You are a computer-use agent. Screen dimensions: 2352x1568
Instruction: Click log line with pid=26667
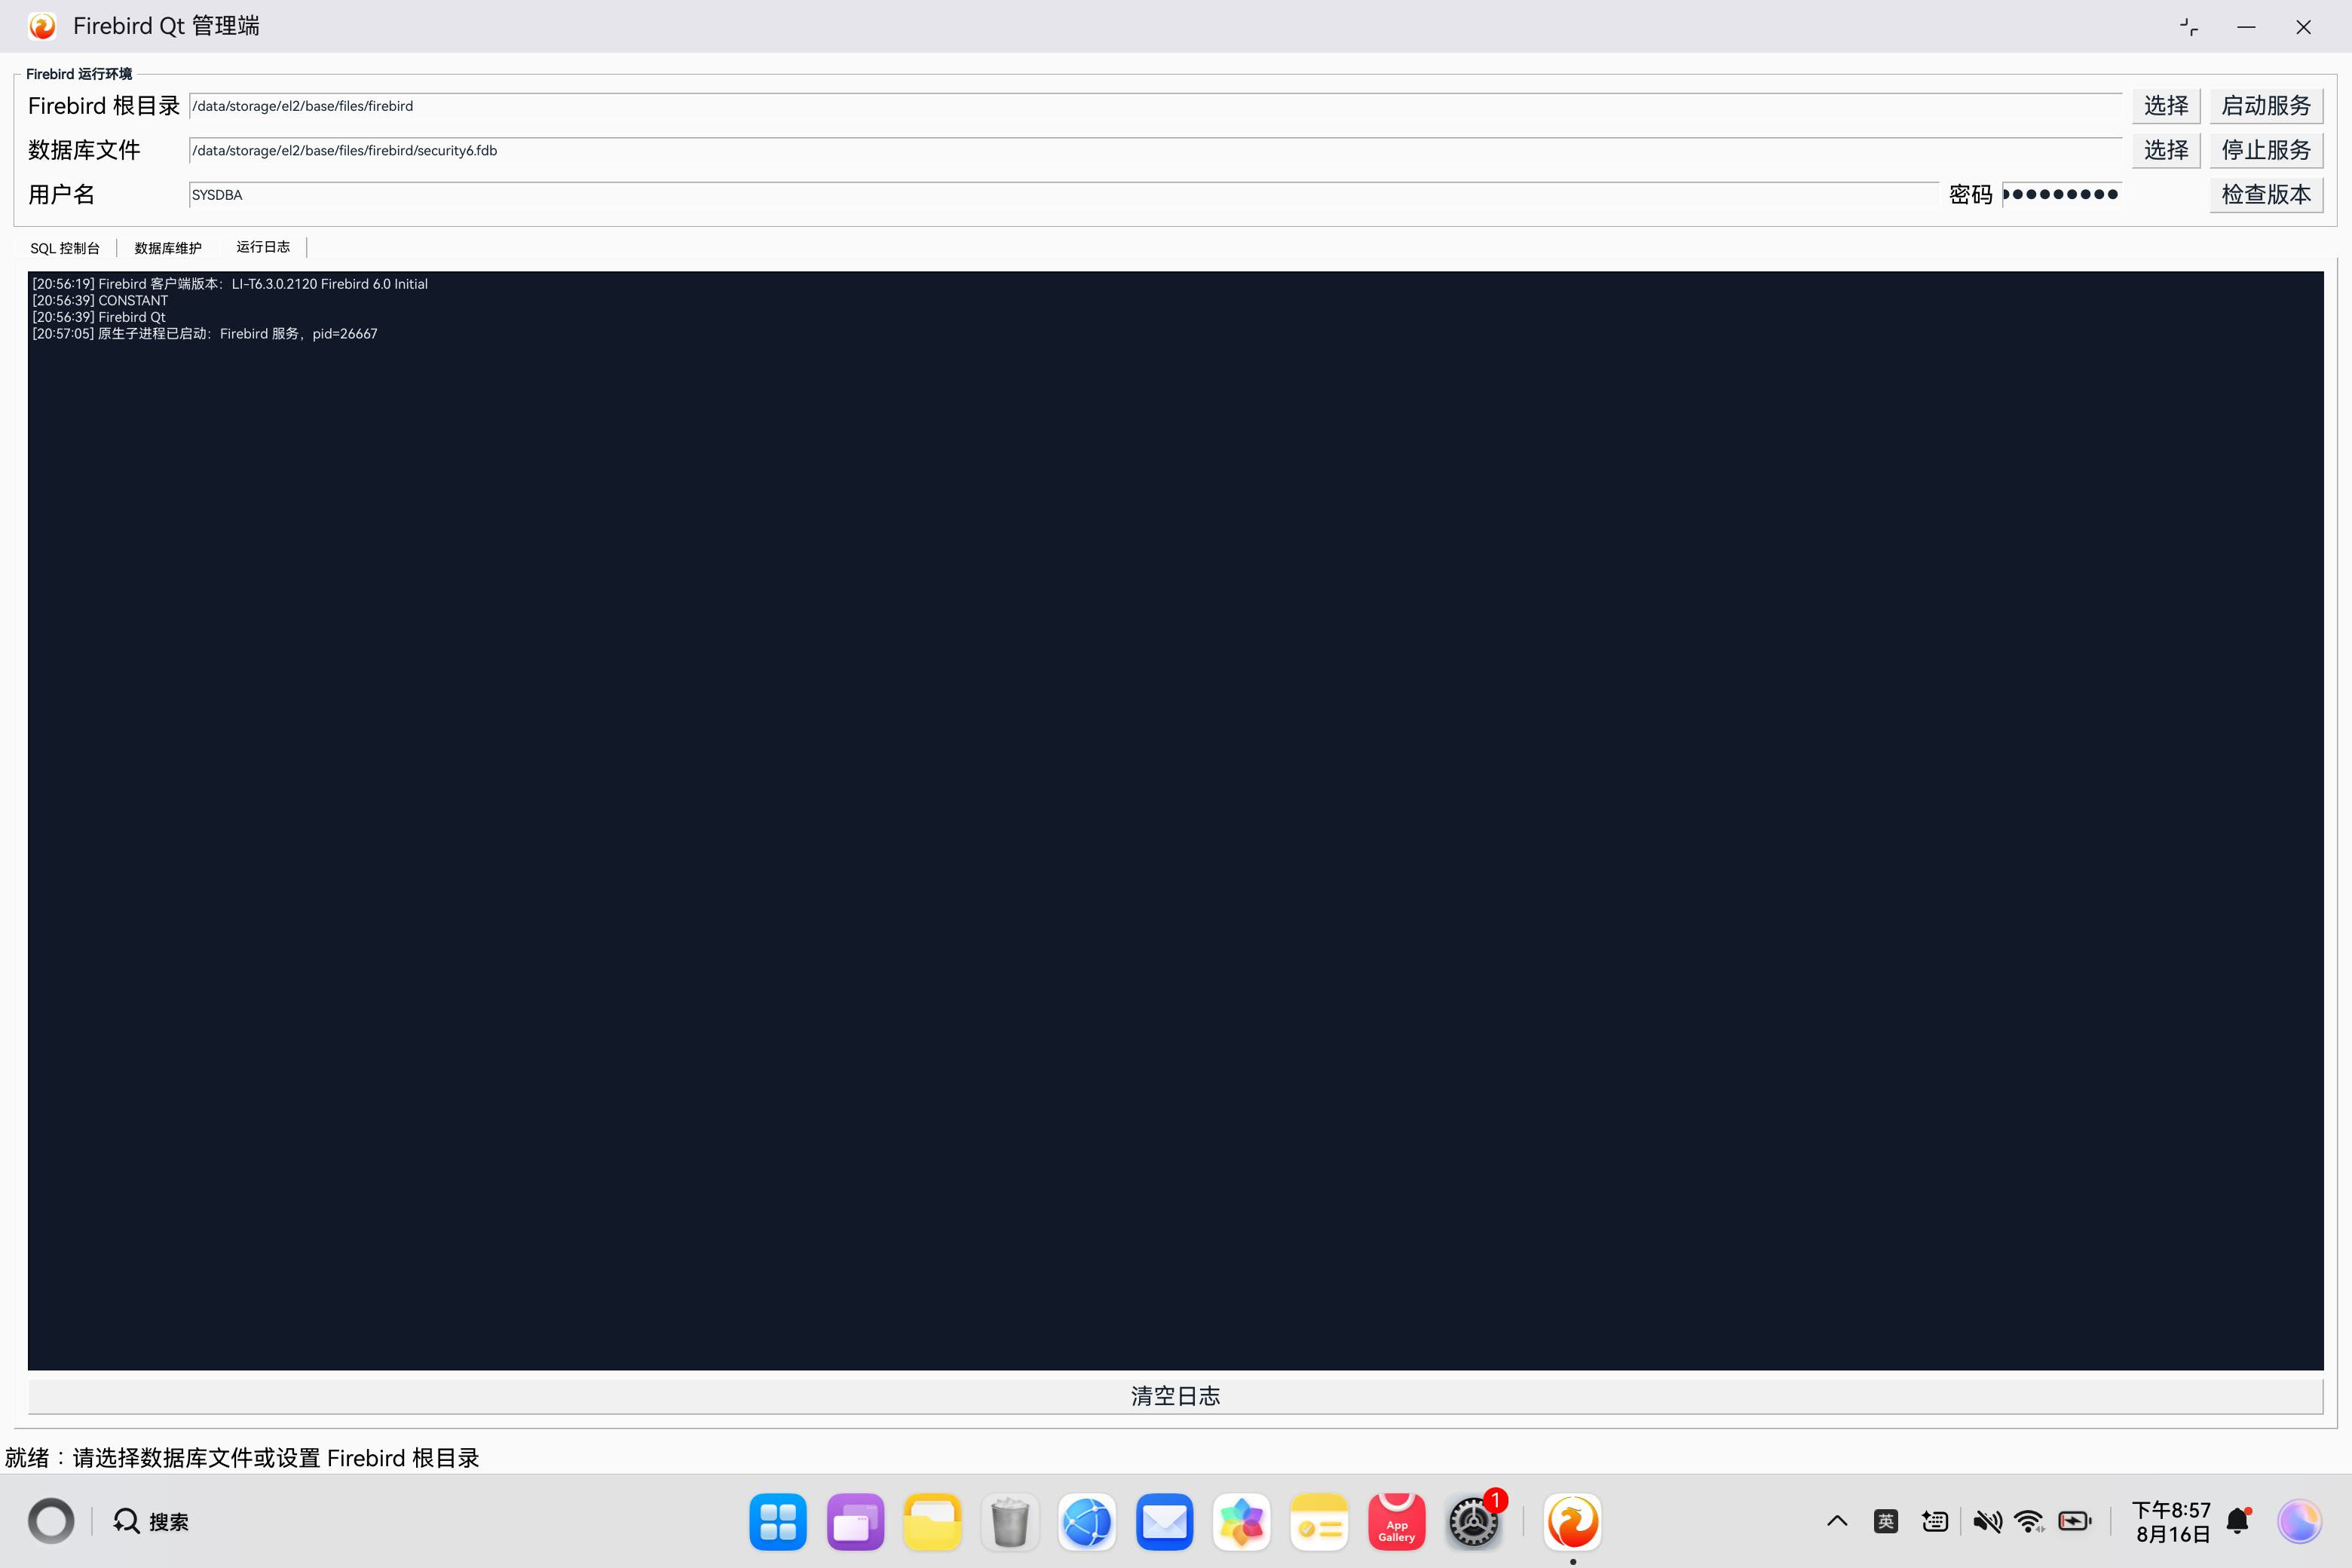click(x=205, y=334)
